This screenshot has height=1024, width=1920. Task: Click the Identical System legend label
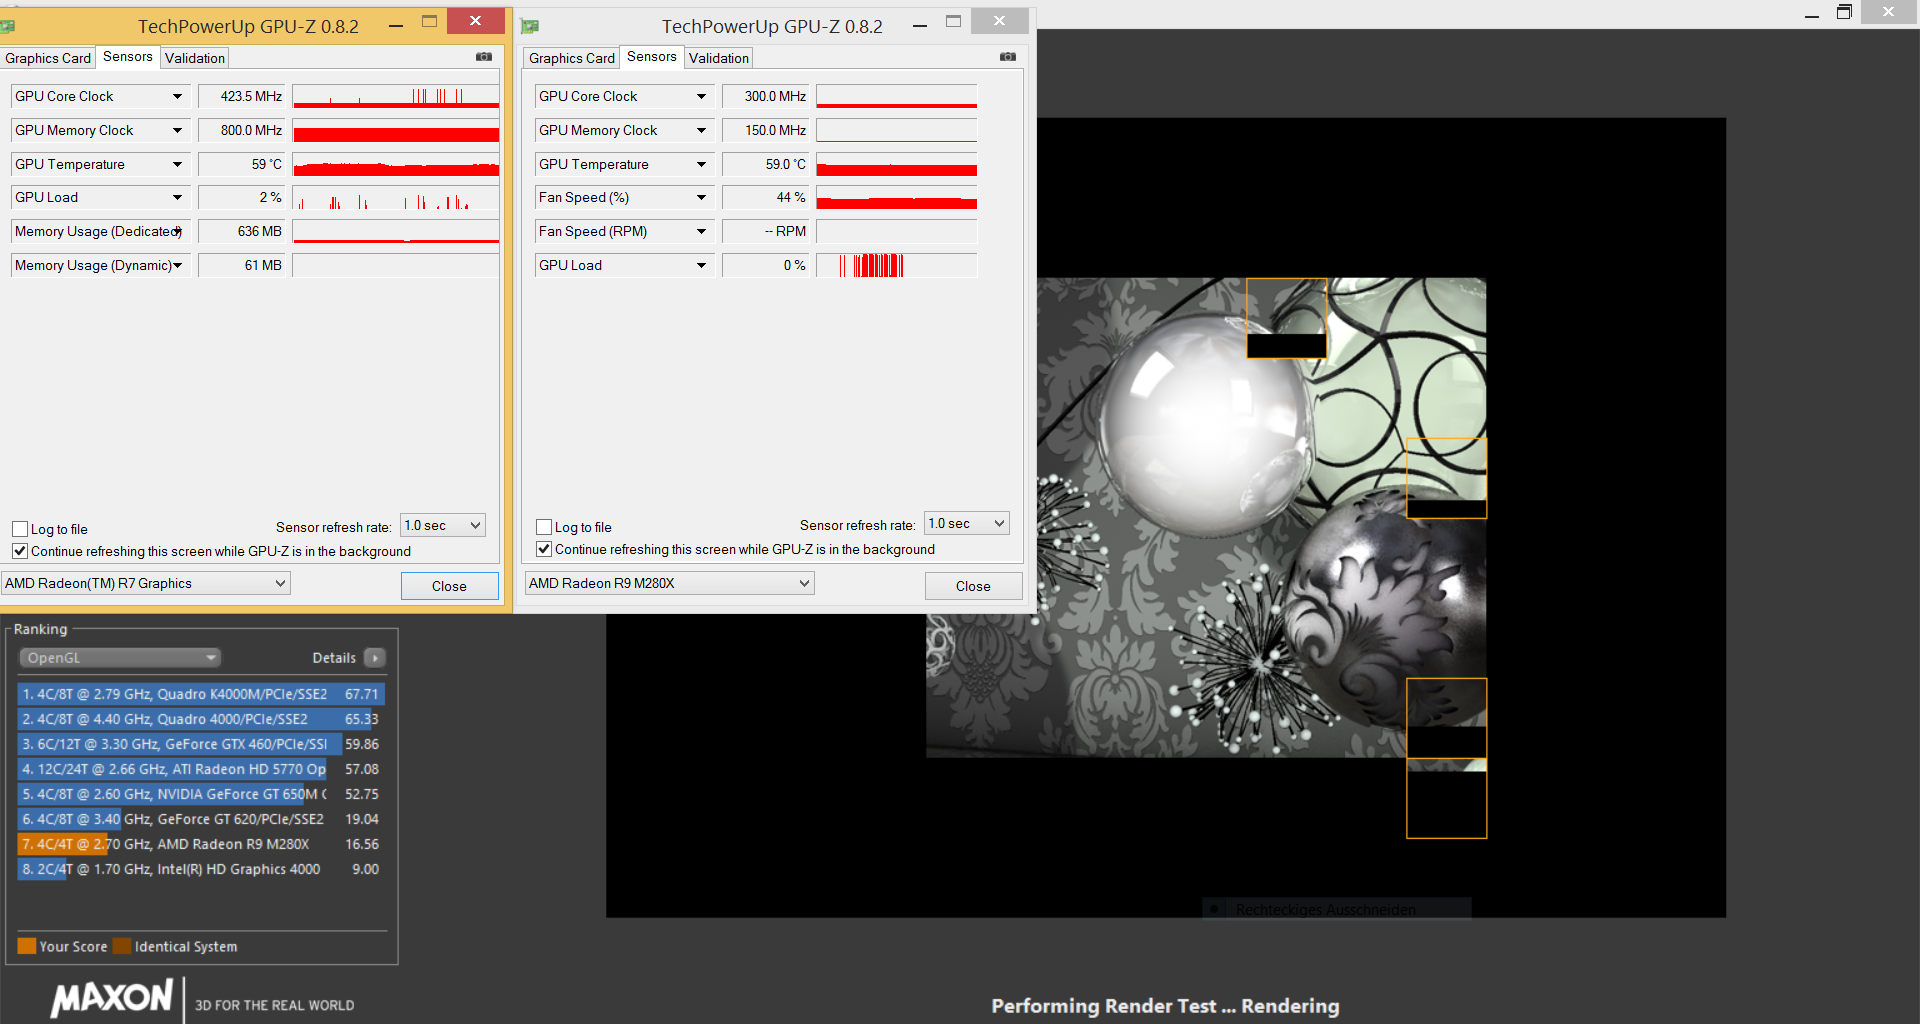186,947
